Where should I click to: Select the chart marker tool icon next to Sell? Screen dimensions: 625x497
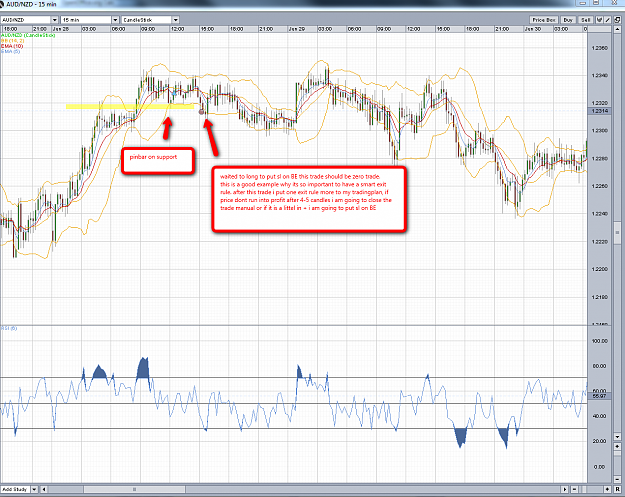599,20
